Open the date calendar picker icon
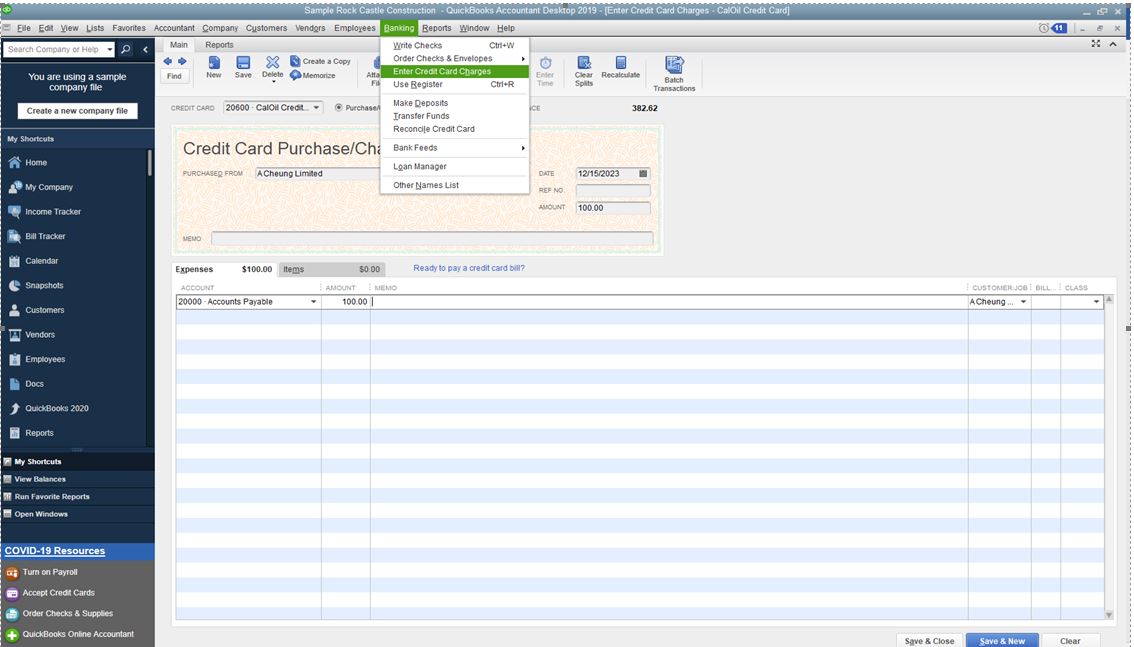The width and height of the screenshot is (1134, 647). (643, 174)
